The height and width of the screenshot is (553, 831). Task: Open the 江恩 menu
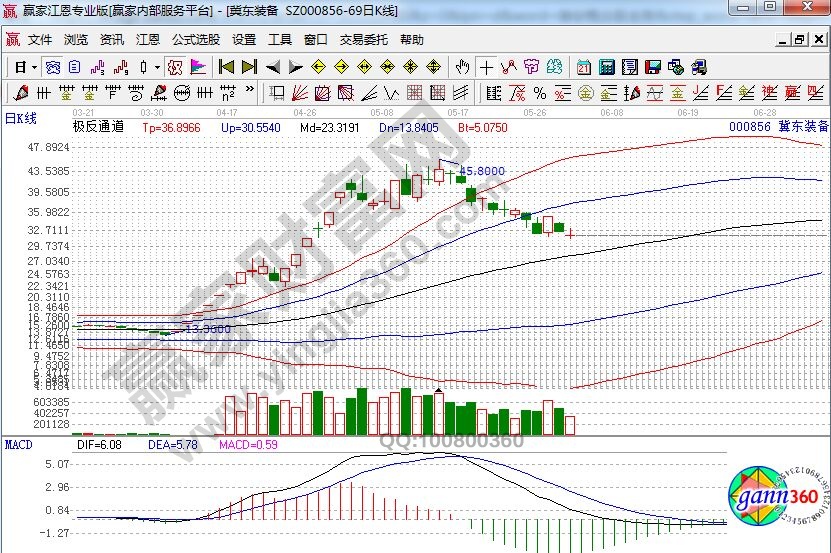[148, 40]
